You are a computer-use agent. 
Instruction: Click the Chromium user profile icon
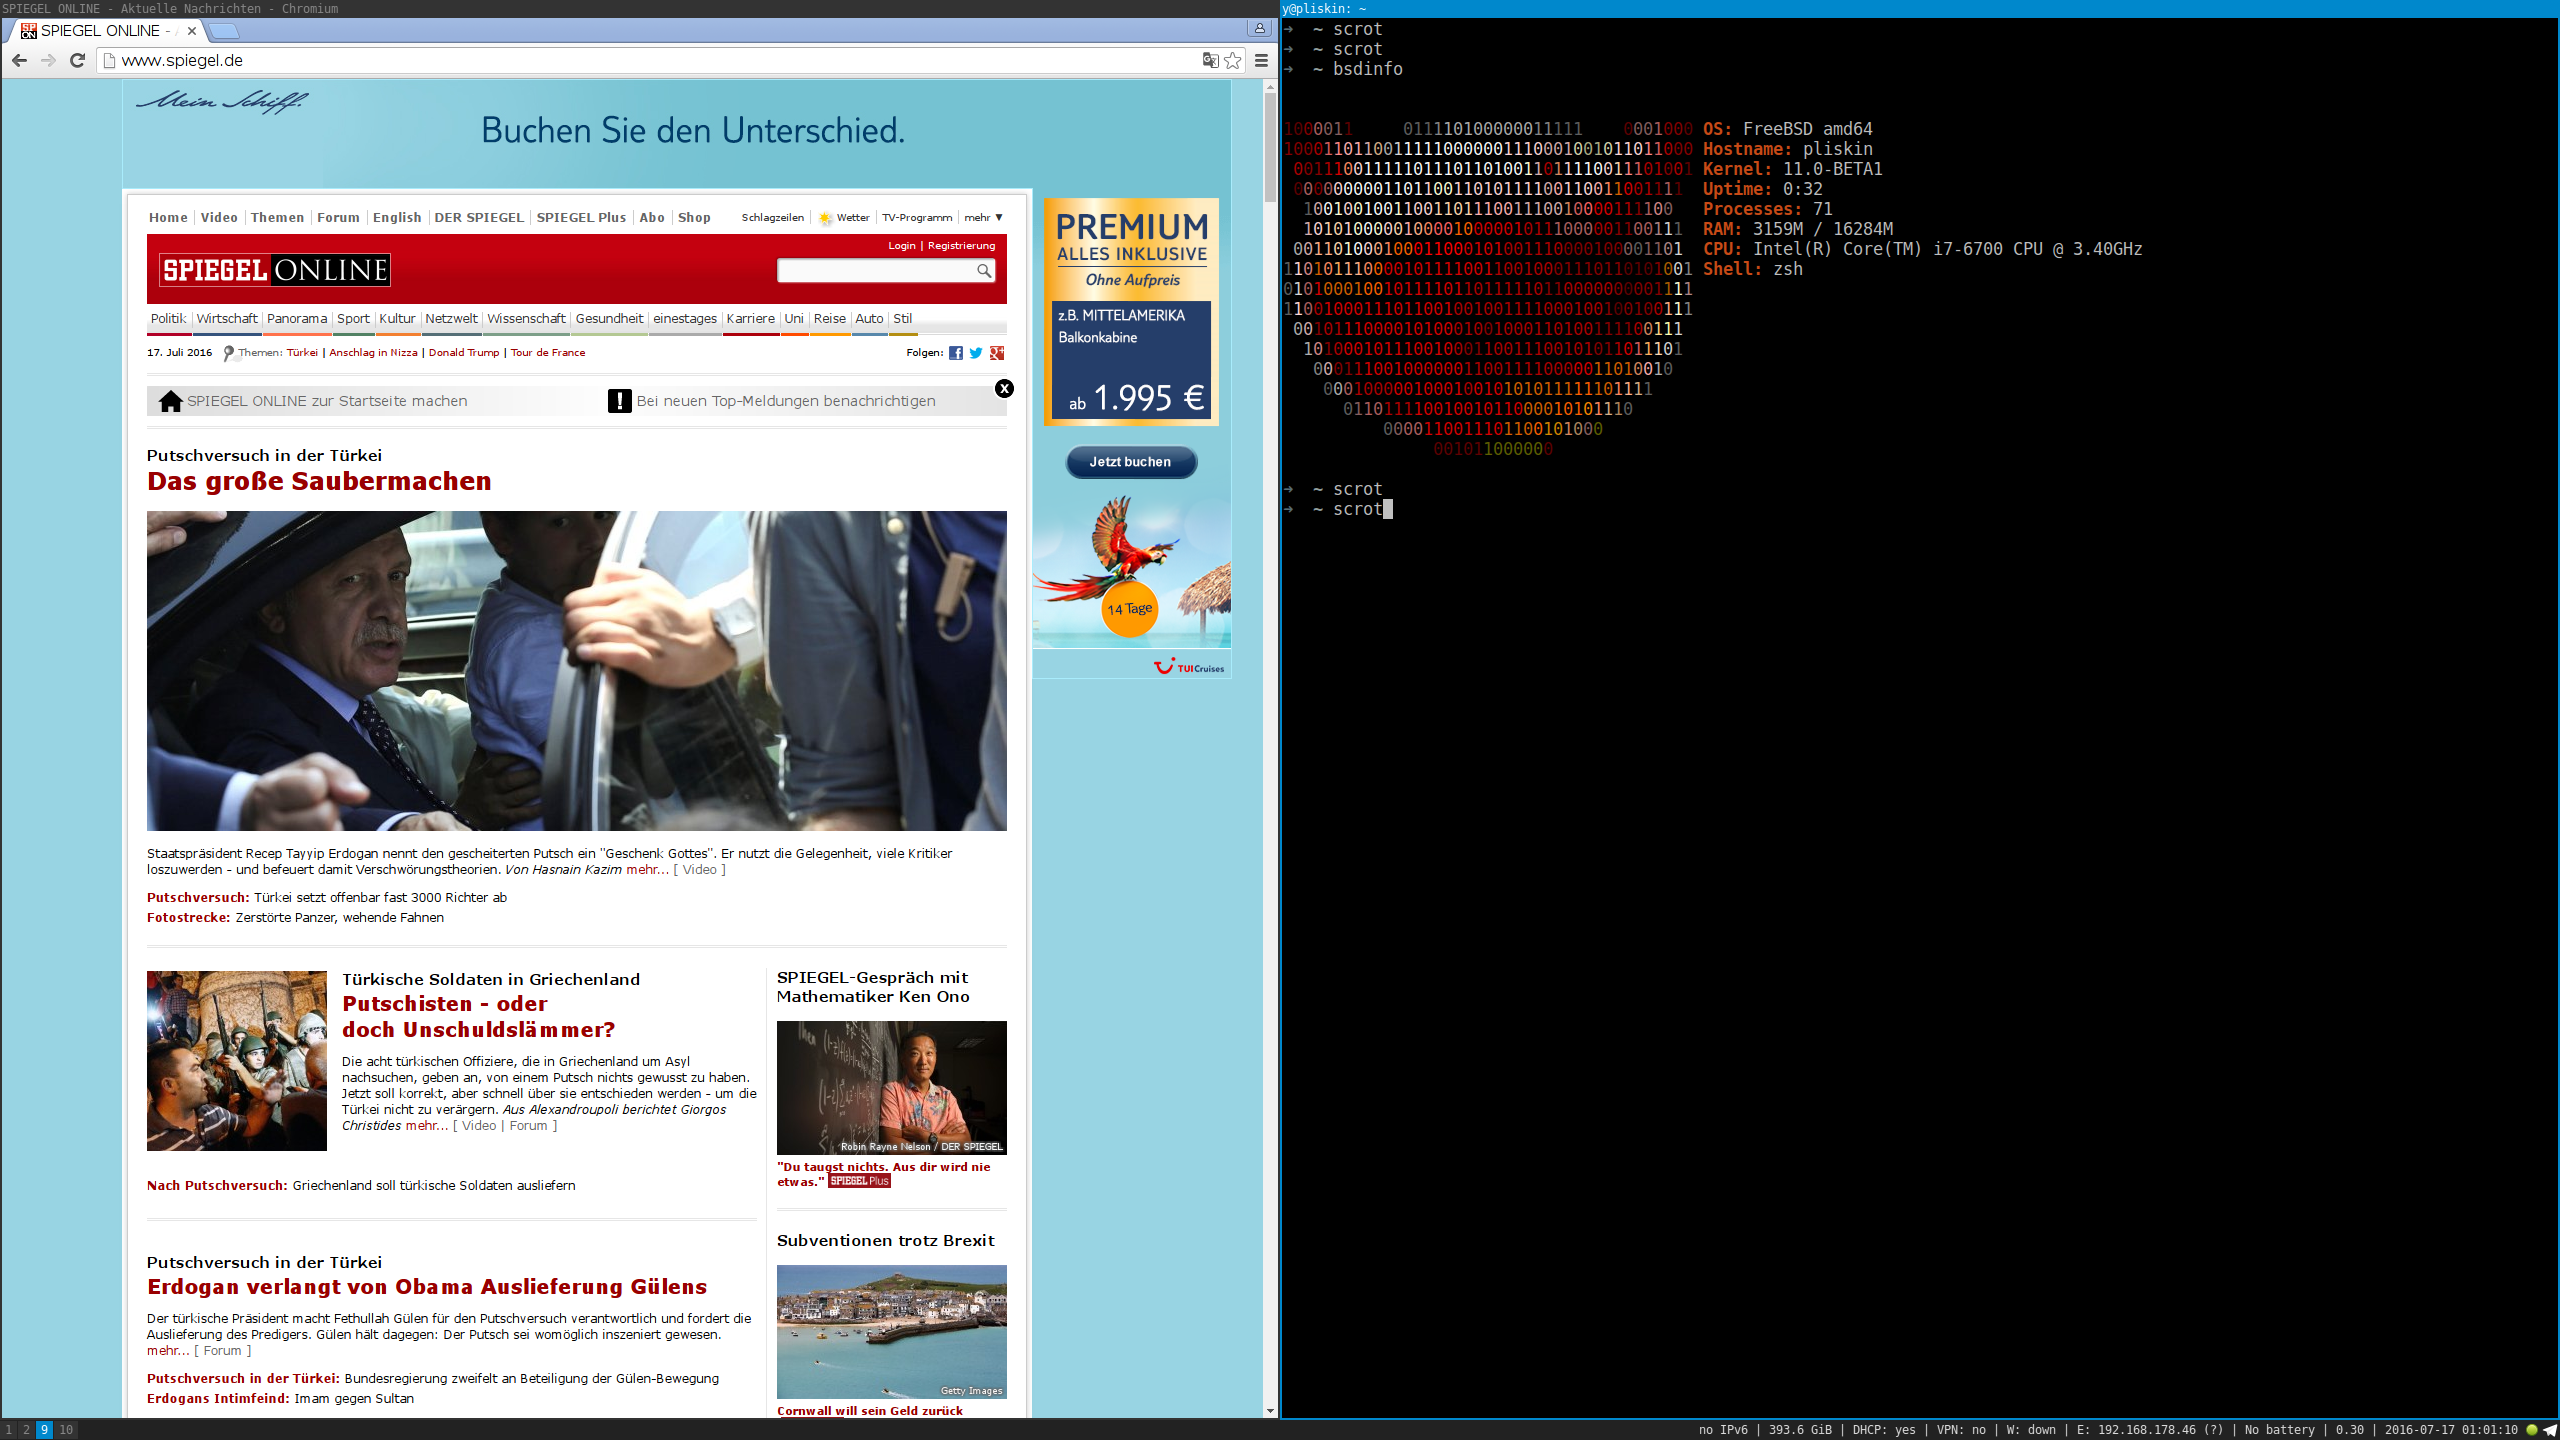tap(1259, 28)
